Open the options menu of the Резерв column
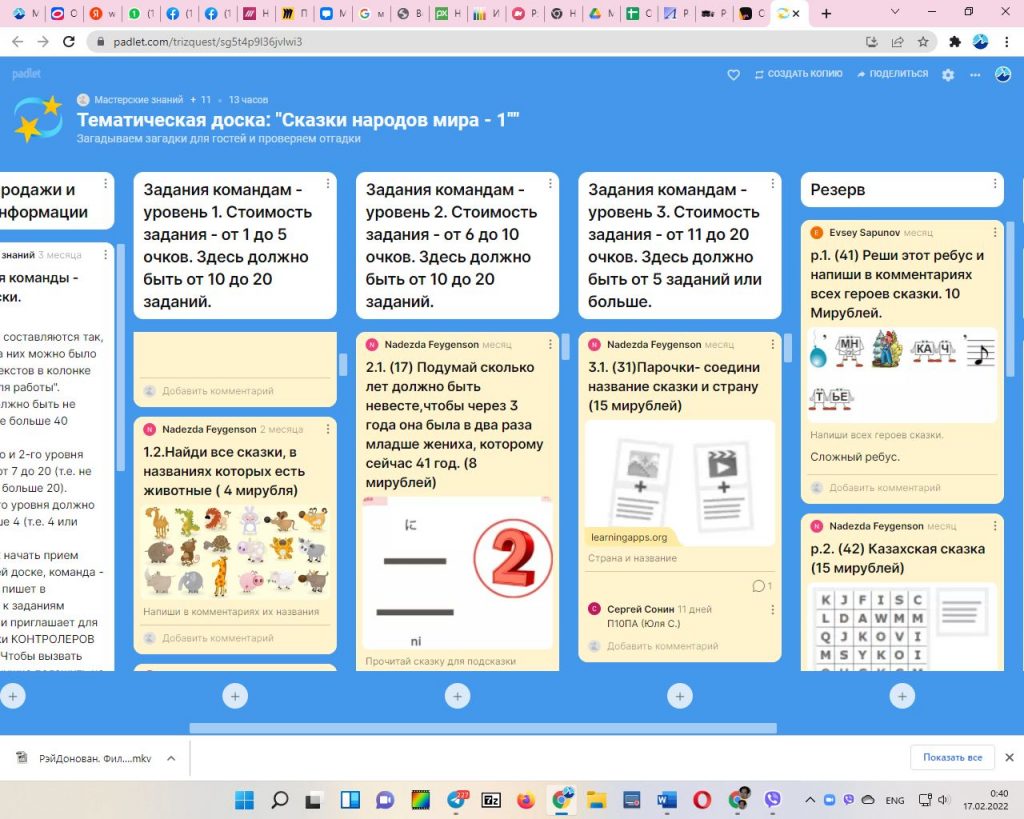 pos(994,185)
